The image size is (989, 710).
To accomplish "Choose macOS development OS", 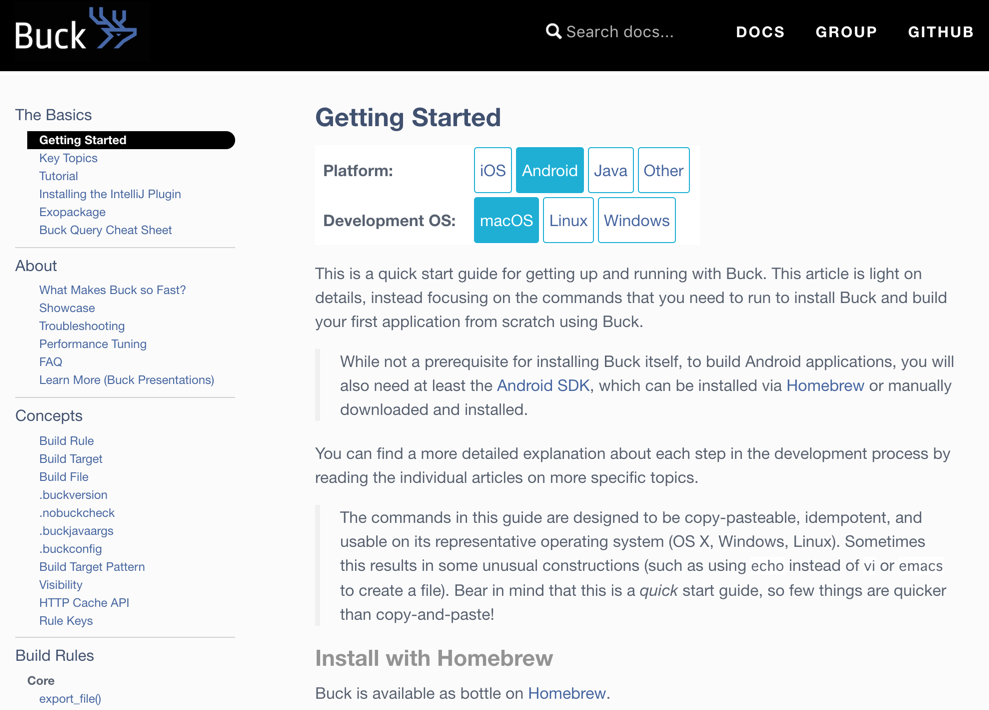I will 506,220.
